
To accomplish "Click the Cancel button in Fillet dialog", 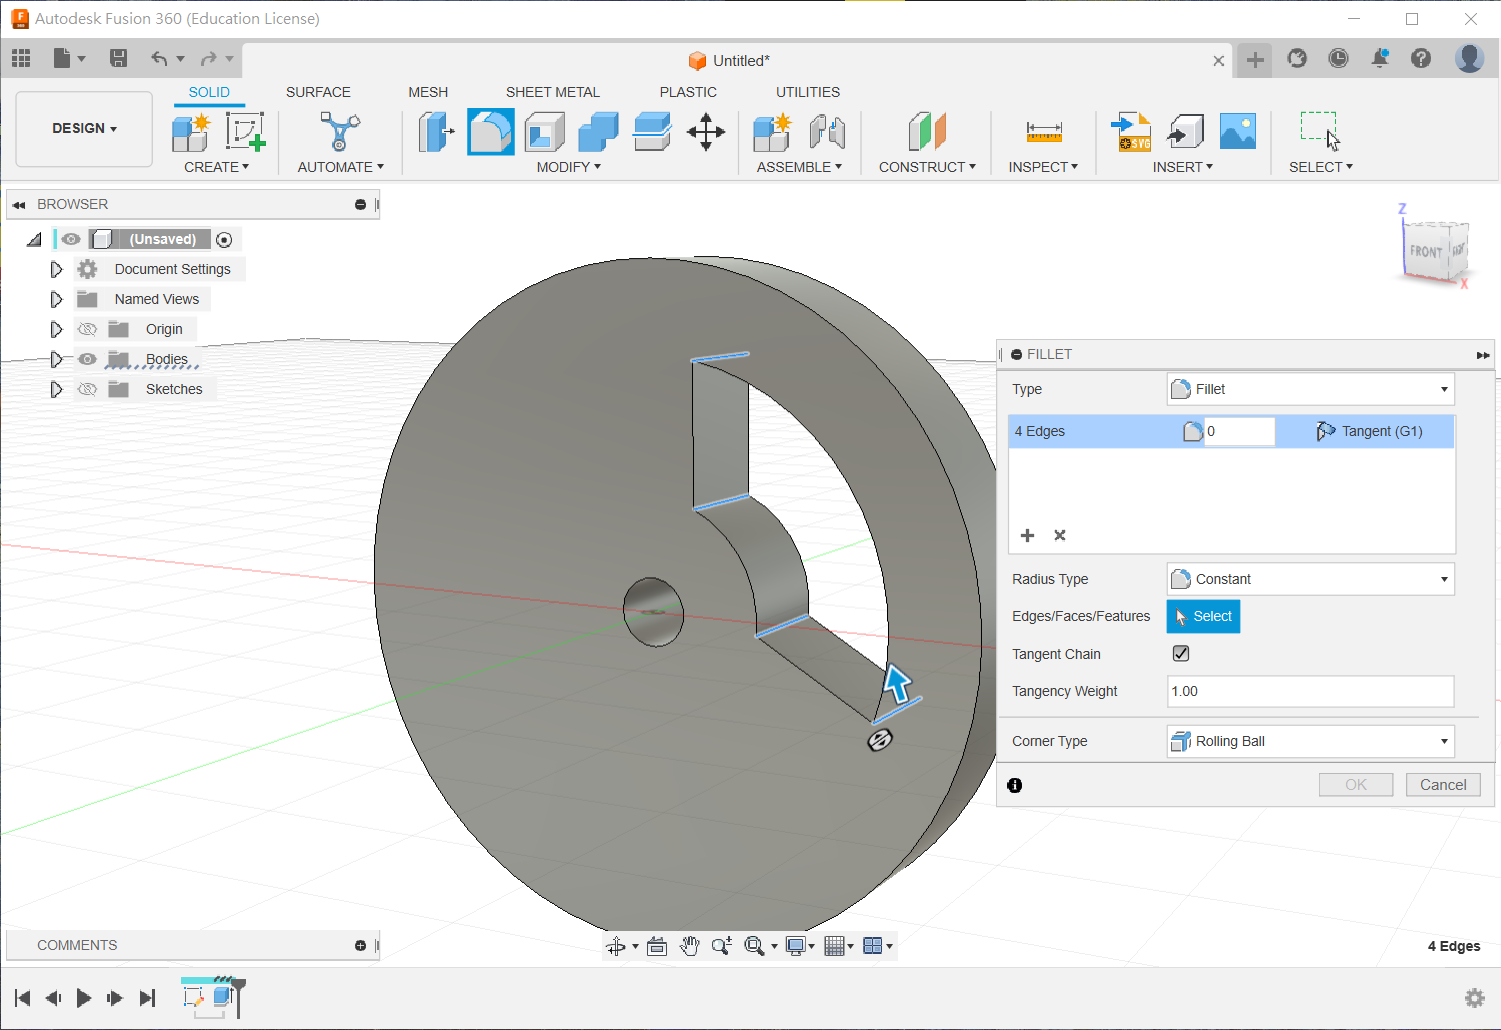I will point(1442,785).
